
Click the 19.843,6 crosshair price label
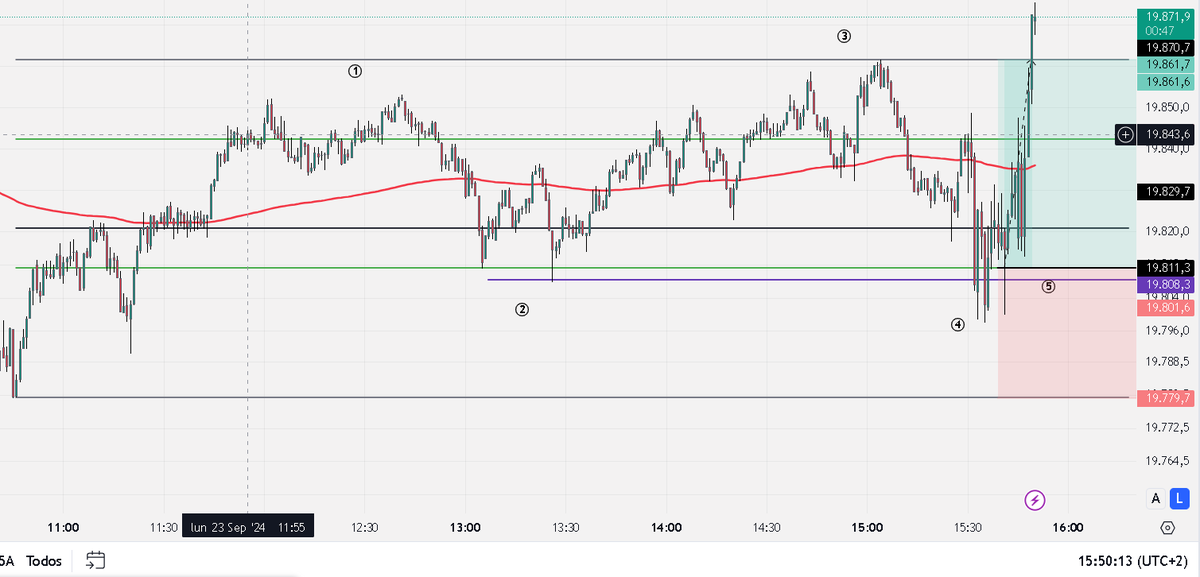[x=1168, y=134]
